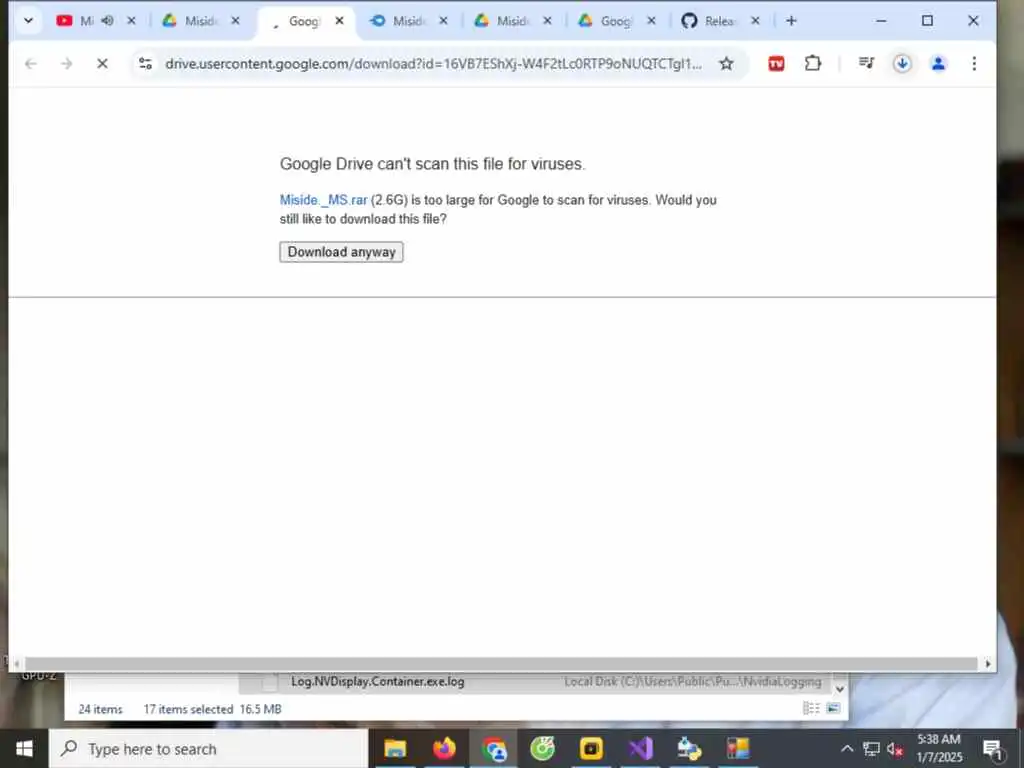The width and height of the screenshot is (1024, 768).
Task: Close the Miside tab with blue icon
Action: (x=443, y=21)
